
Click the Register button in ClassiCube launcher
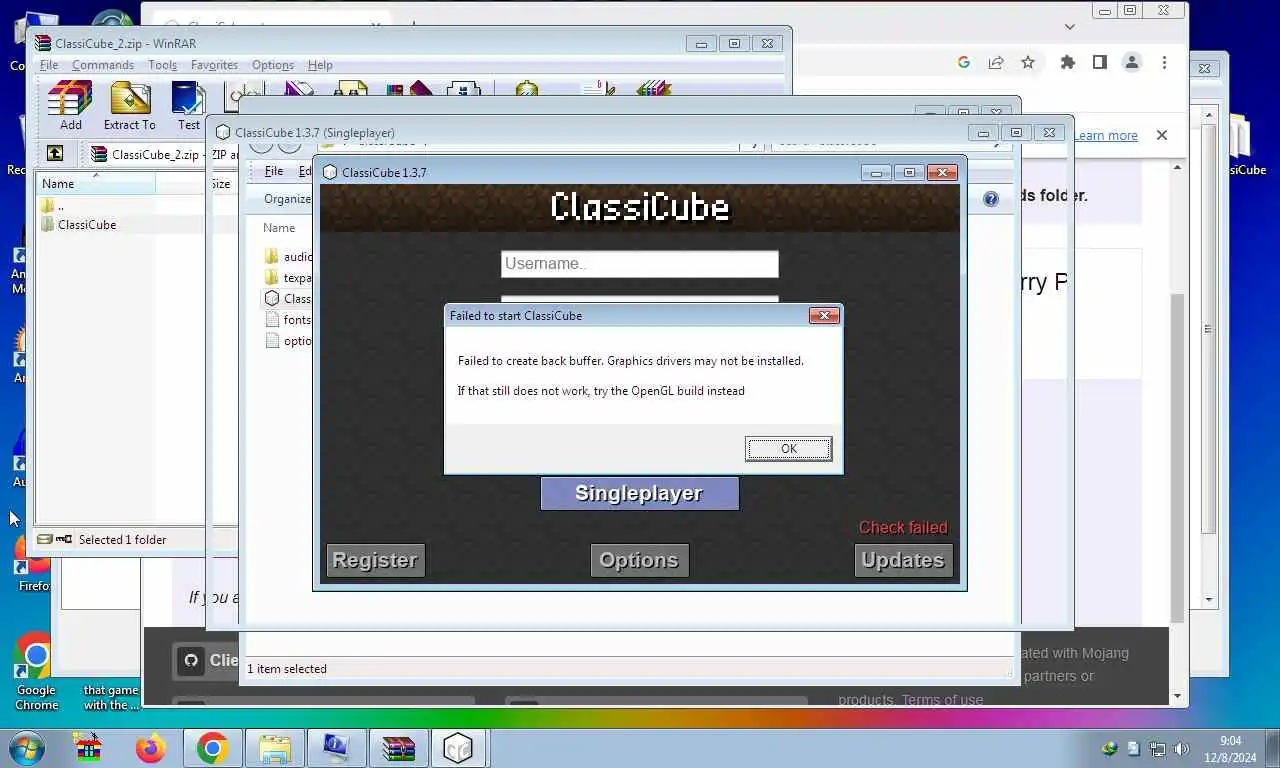(375, 560)
